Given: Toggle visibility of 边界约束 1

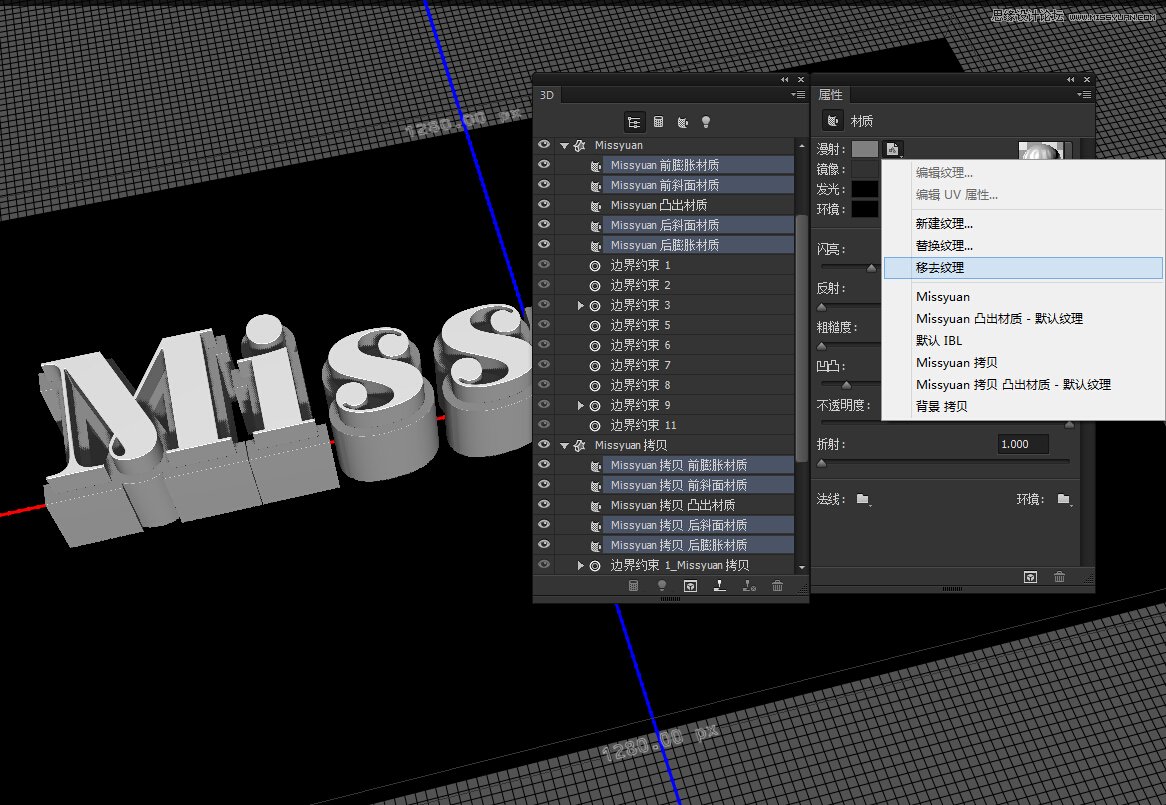Looking at the screenshot, I should pyautogui.click(x=543, y=265).
